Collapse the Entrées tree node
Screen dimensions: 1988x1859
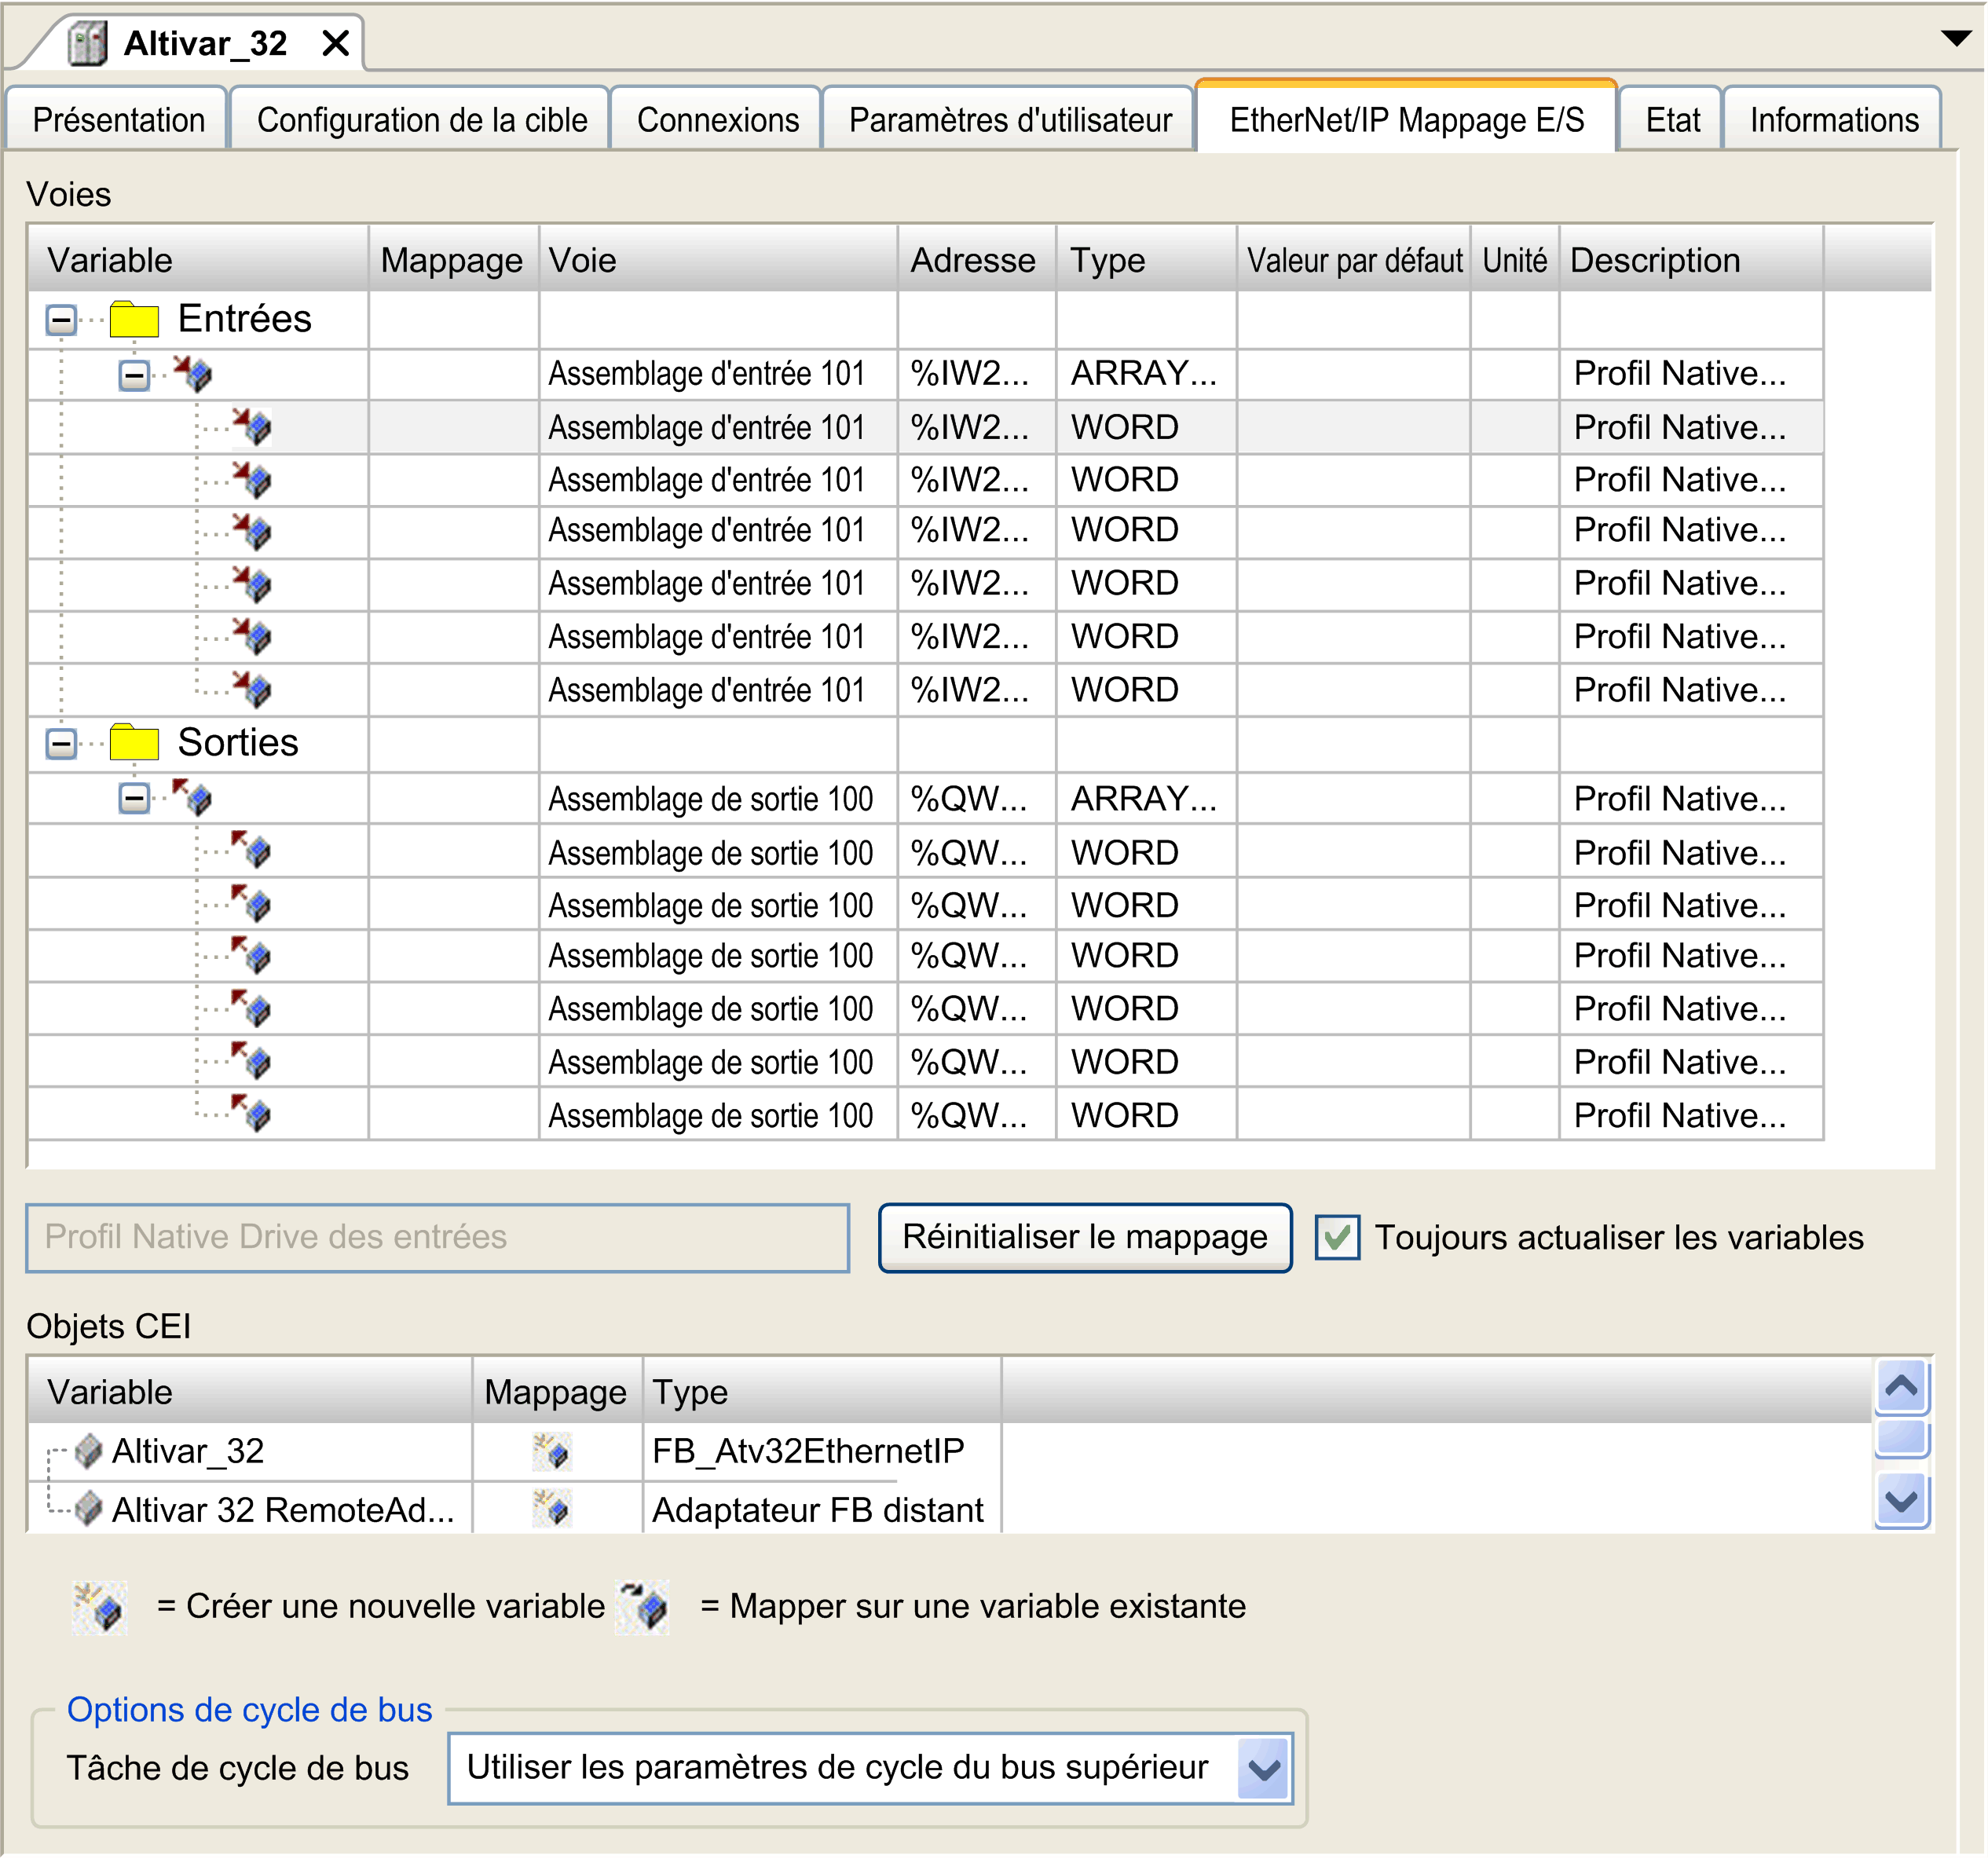61,320
